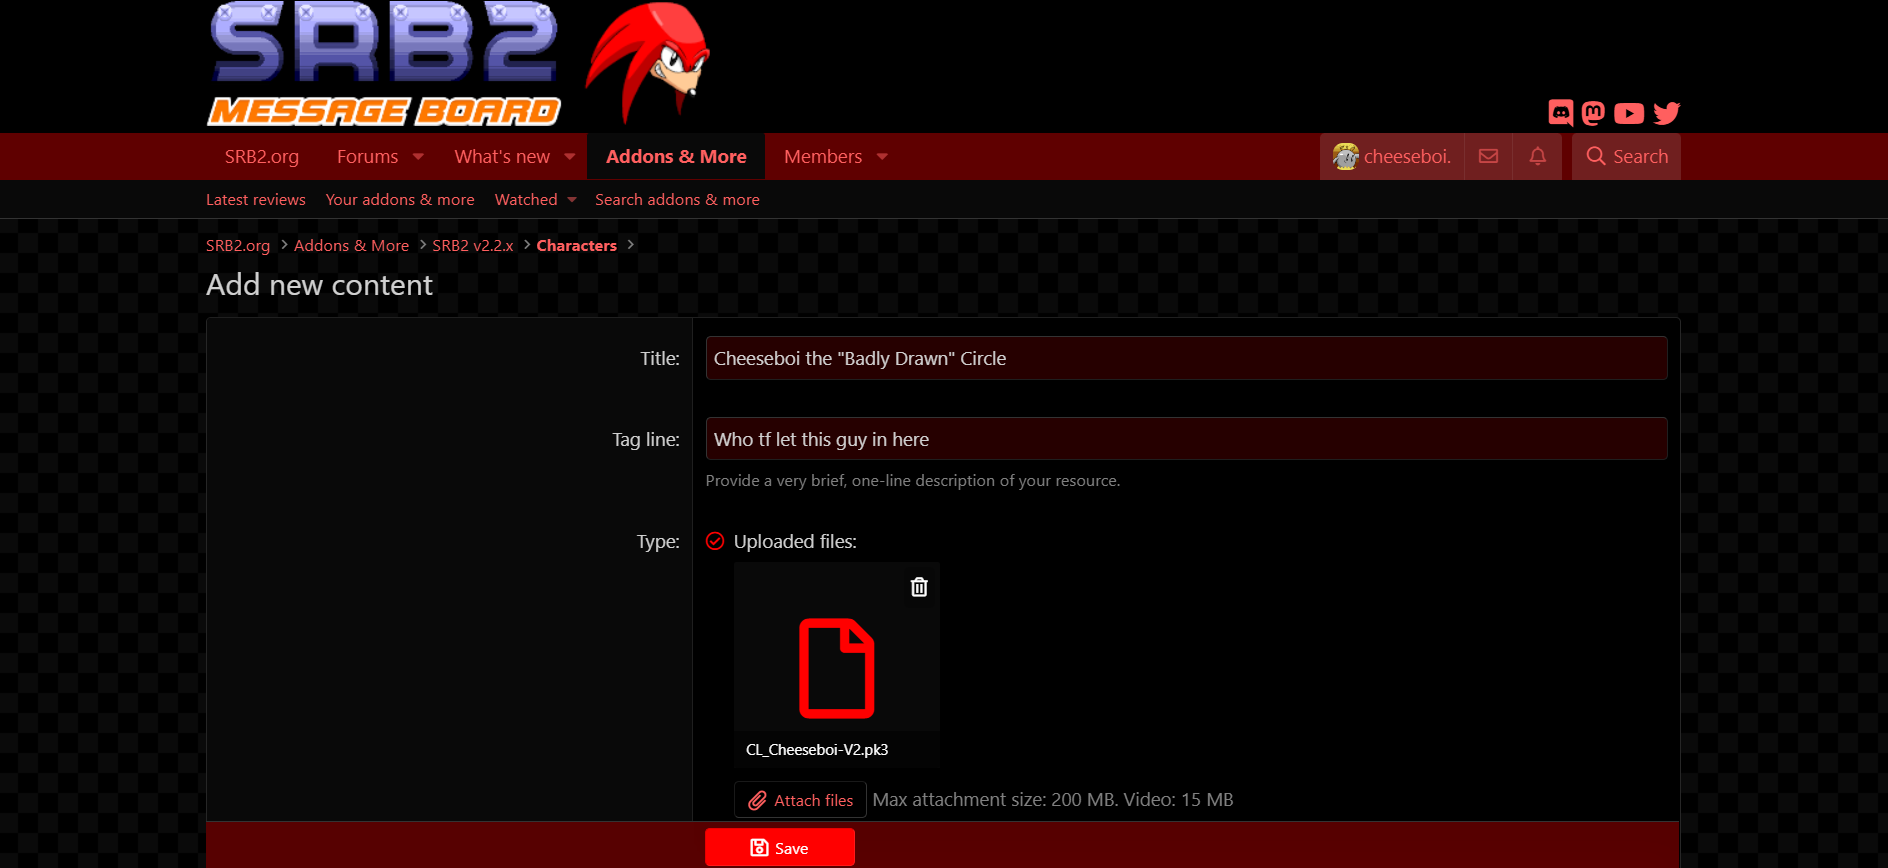Go to Your addons & more
1888x868 pixels.
point(400,200)
